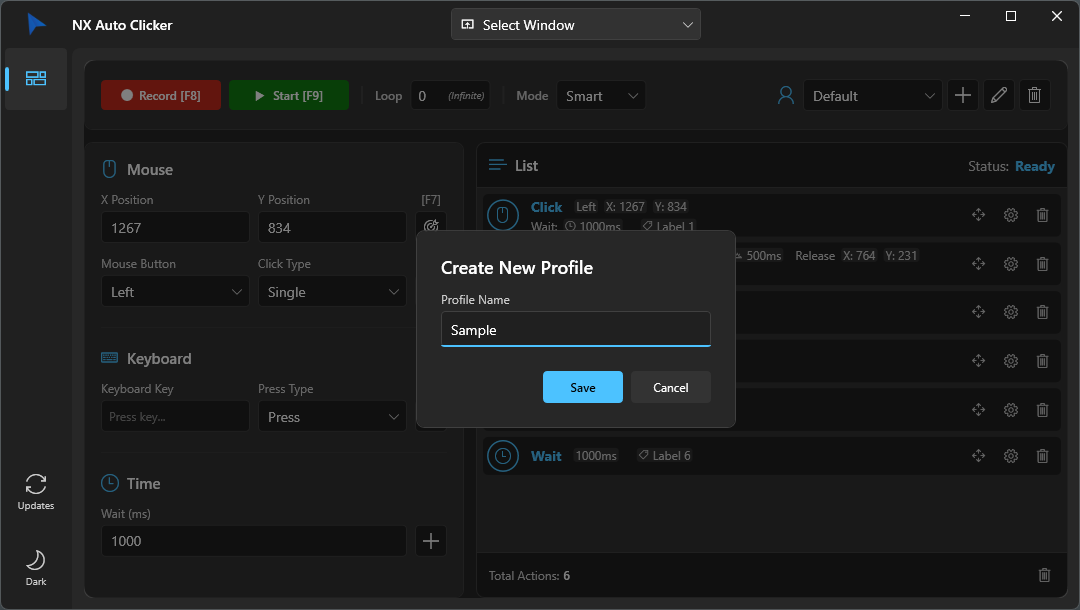Click the Record [F8] button

point(160,95)
